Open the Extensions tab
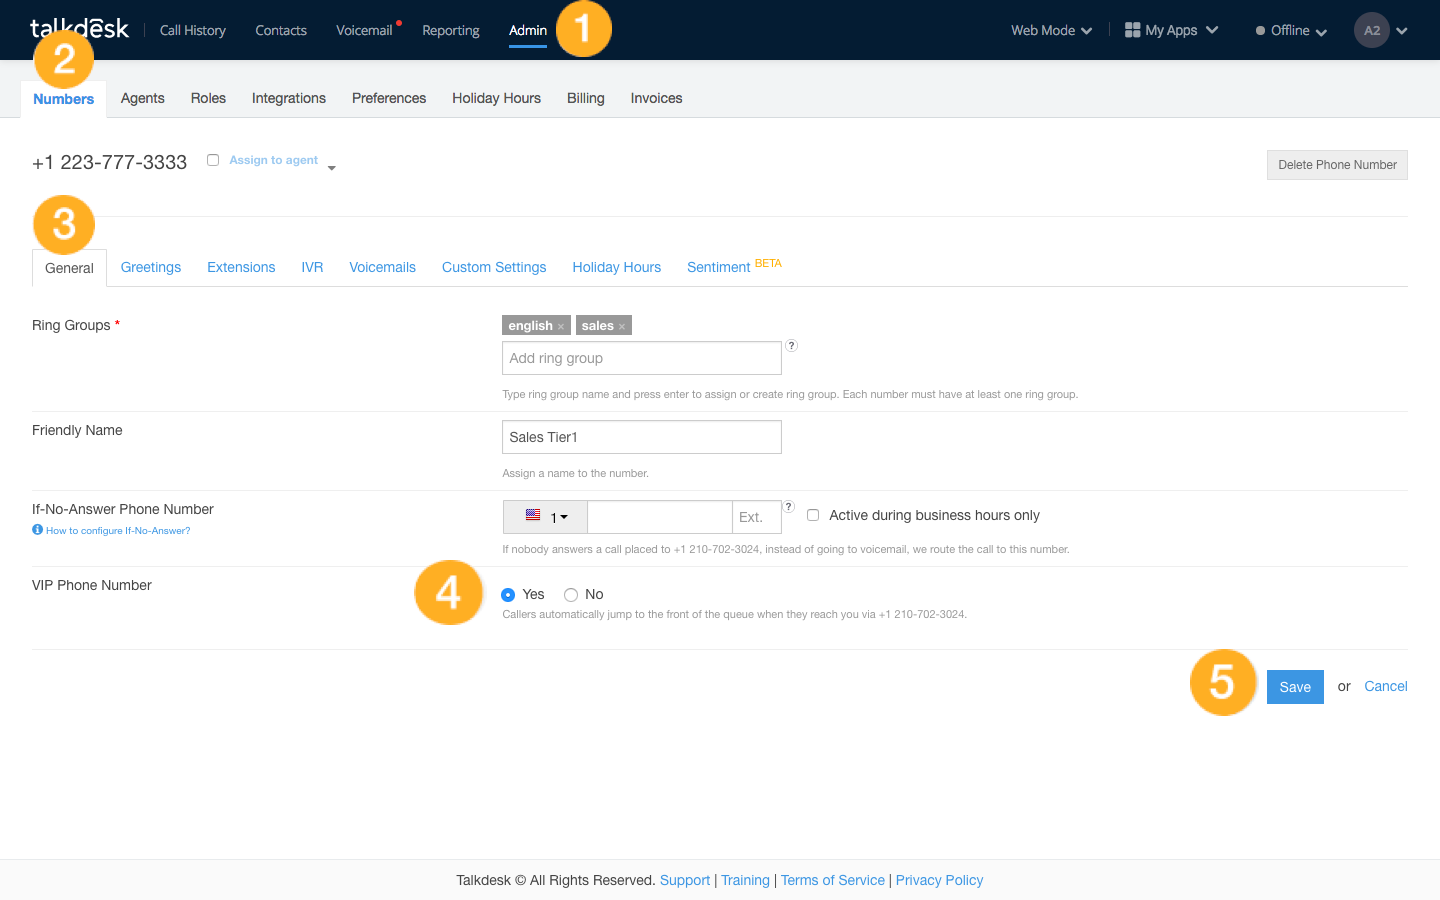This screenshot has width=1440, height=900. pos(241,267)
